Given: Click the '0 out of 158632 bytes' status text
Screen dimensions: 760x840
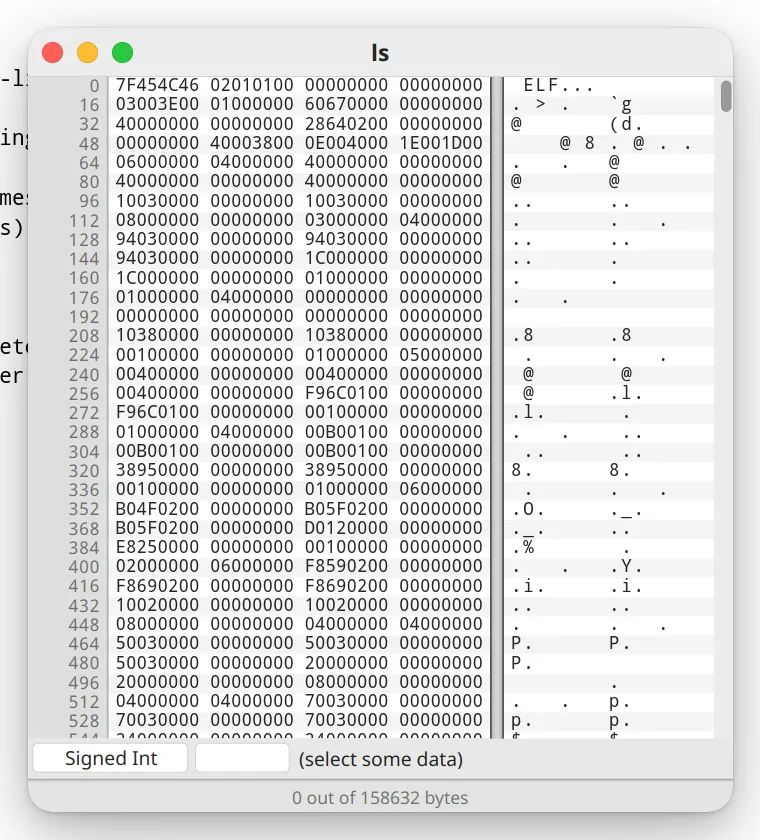Looking at the screenshot, I should 380,798.
